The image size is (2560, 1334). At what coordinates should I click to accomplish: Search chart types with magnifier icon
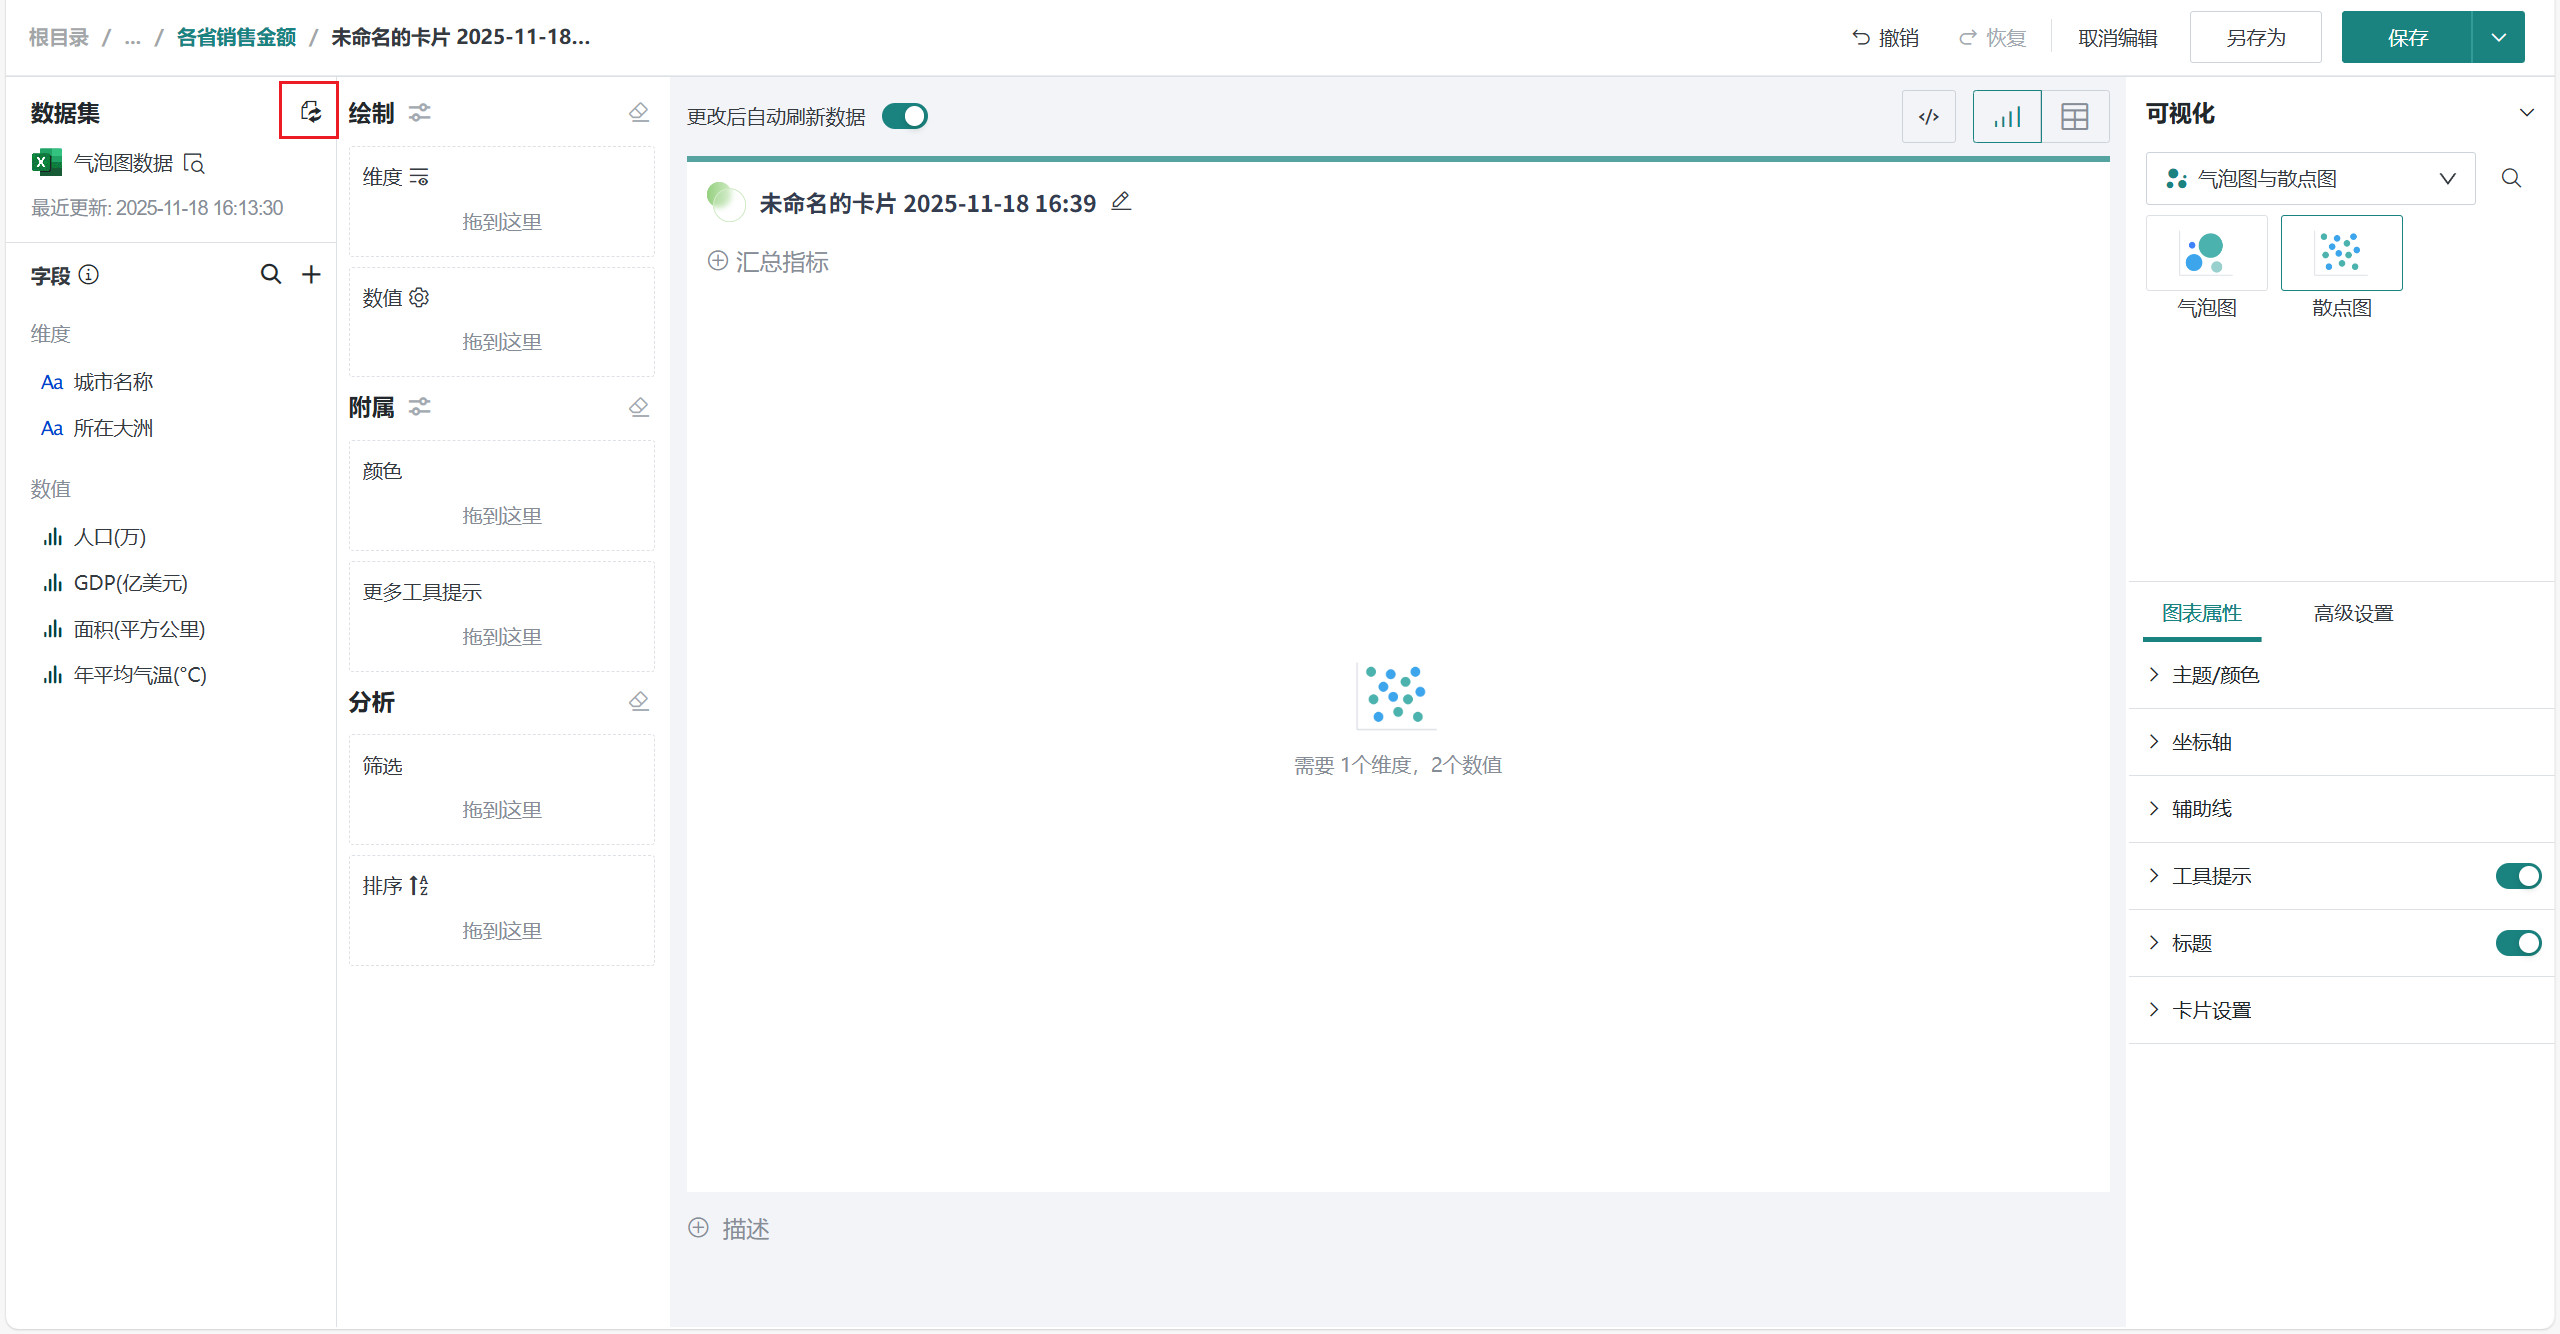(x=2511, y=178)
